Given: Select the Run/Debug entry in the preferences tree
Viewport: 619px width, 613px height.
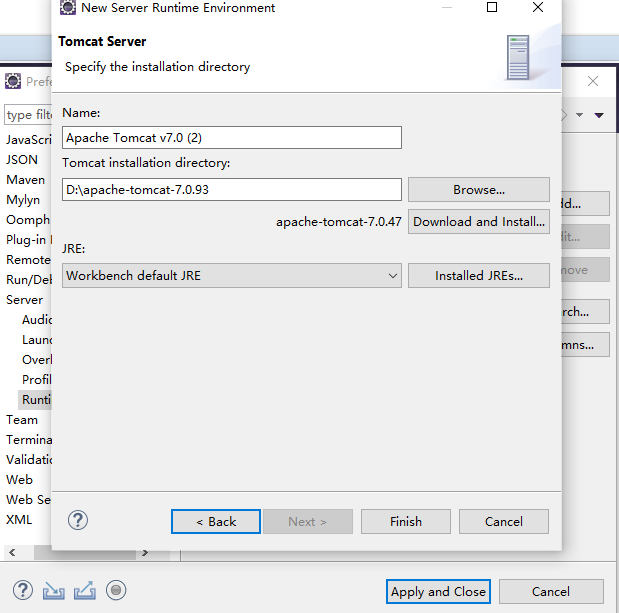Looking at the screenshot, I should [x=29, y=279].
